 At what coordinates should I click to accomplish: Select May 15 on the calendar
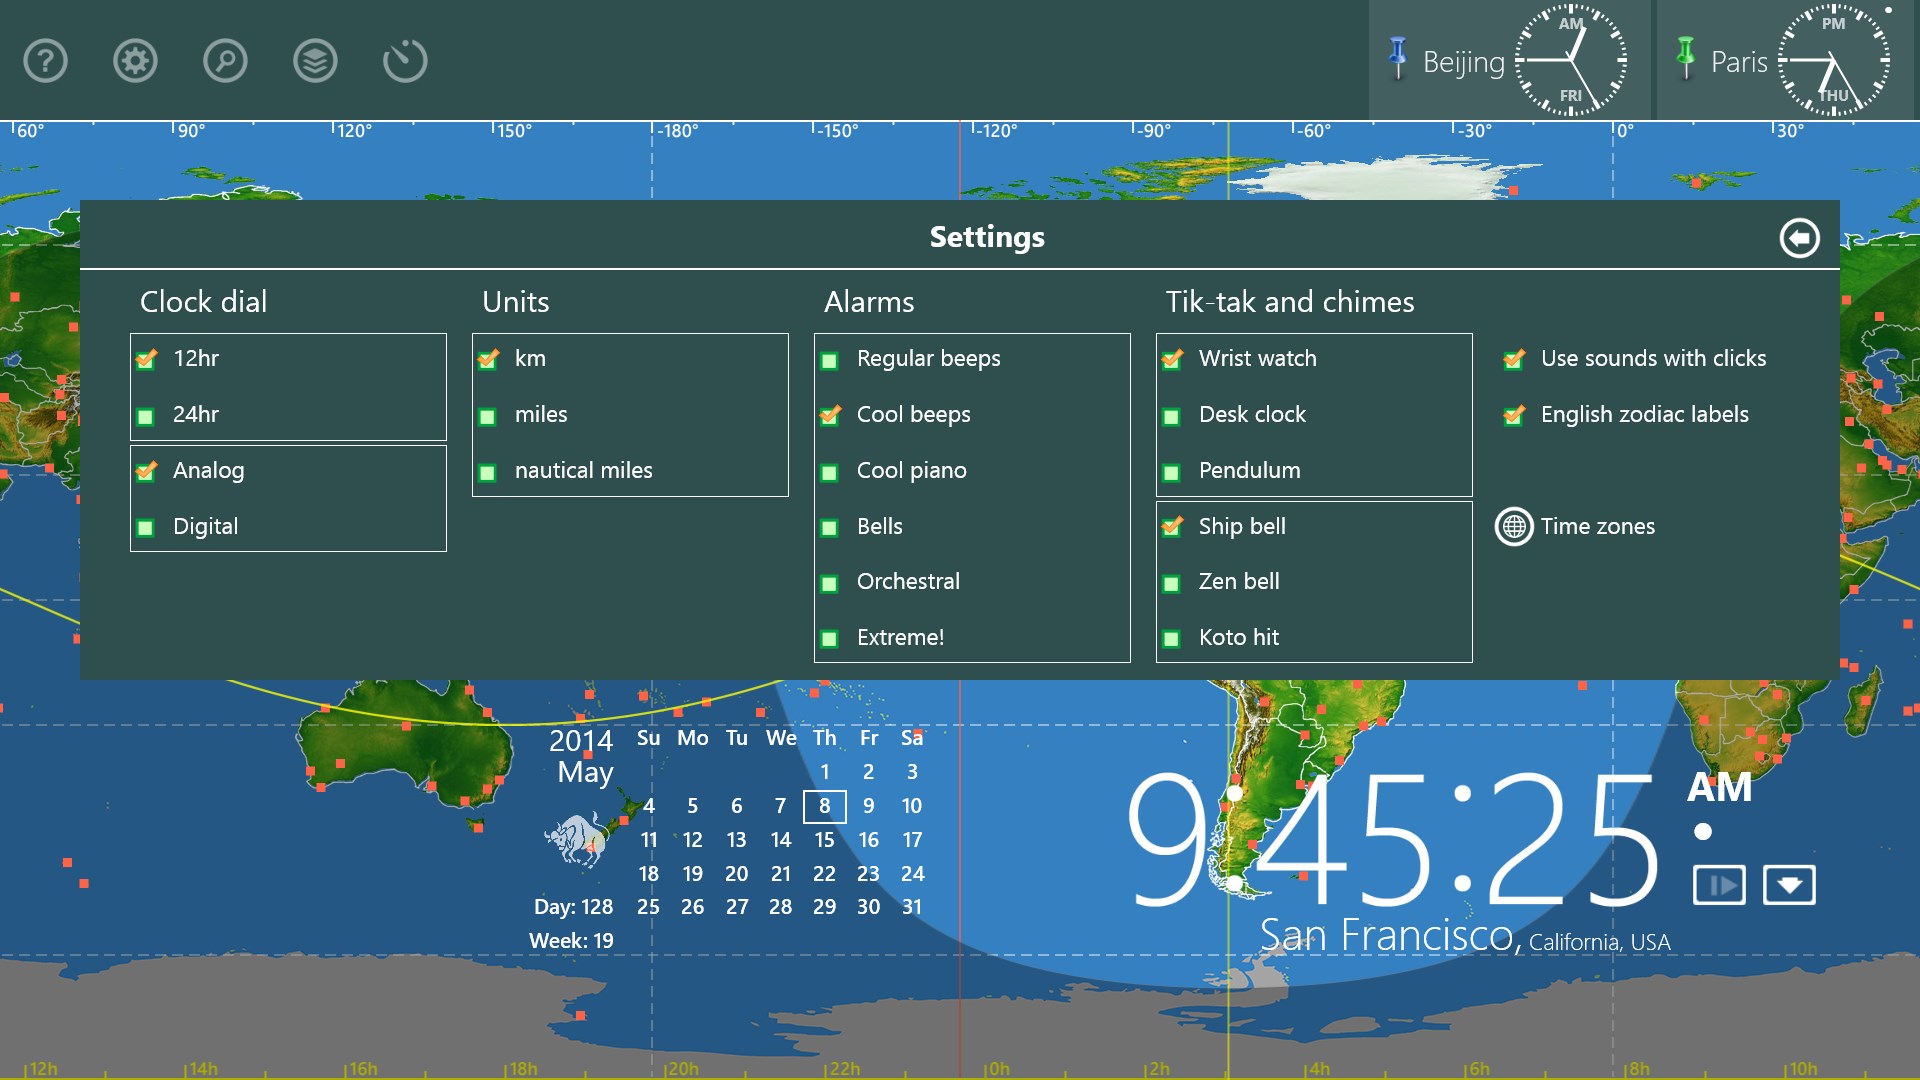(x=824, y=840)
